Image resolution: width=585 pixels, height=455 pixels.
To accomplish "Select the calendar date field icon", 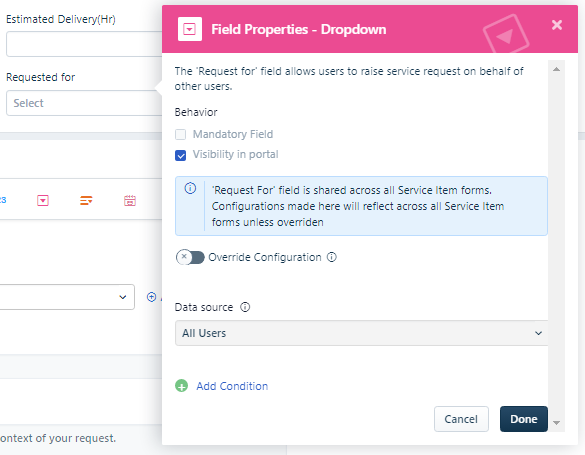I will point(130,201).
